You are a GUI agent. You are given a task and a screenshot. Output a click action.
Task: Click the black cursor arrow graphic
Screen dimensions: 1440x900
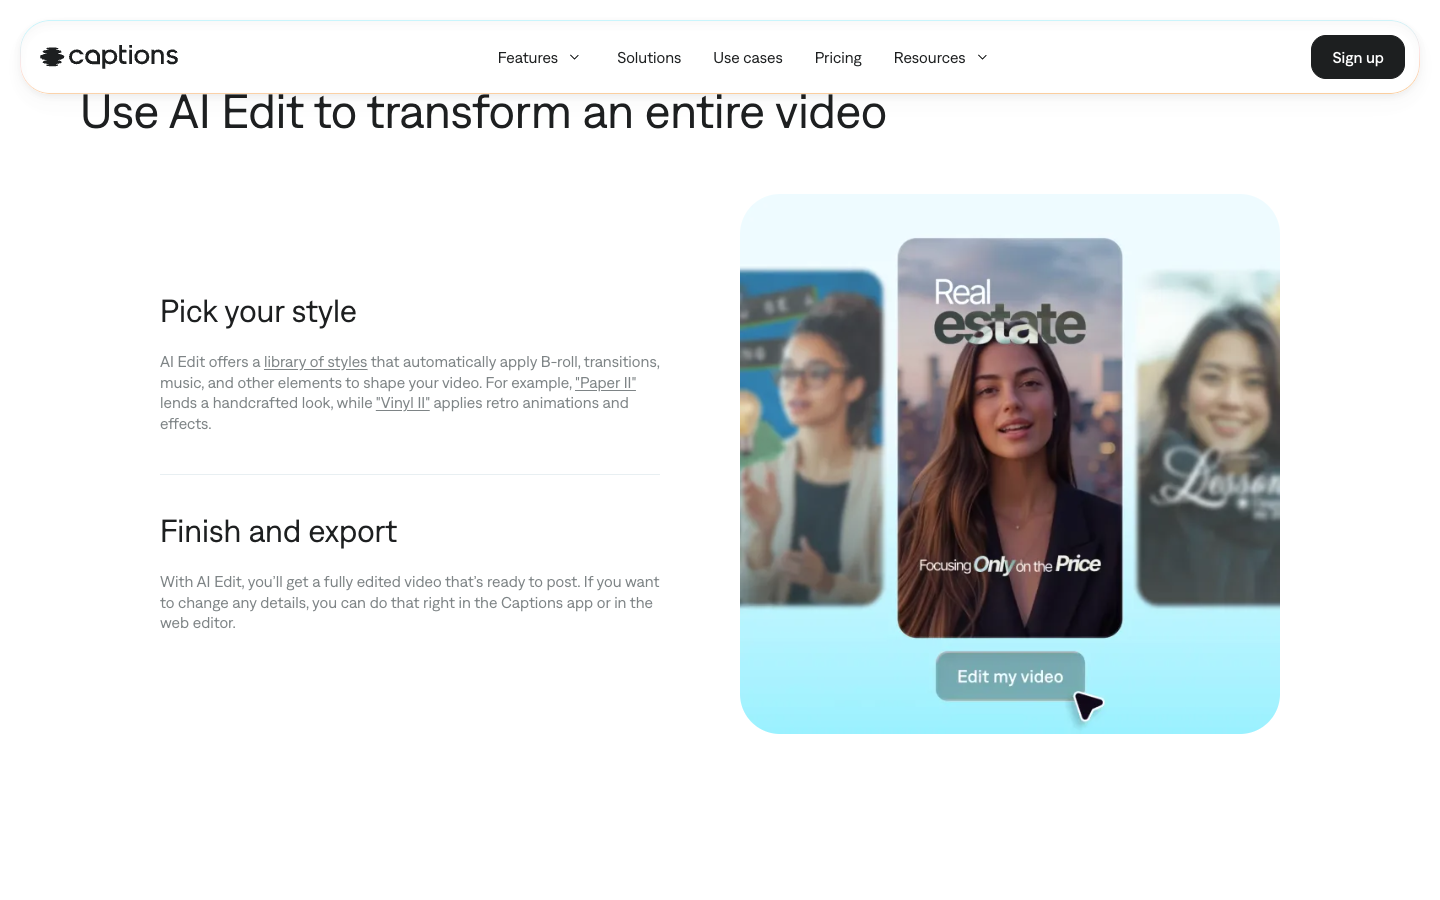coord(1088,705)
